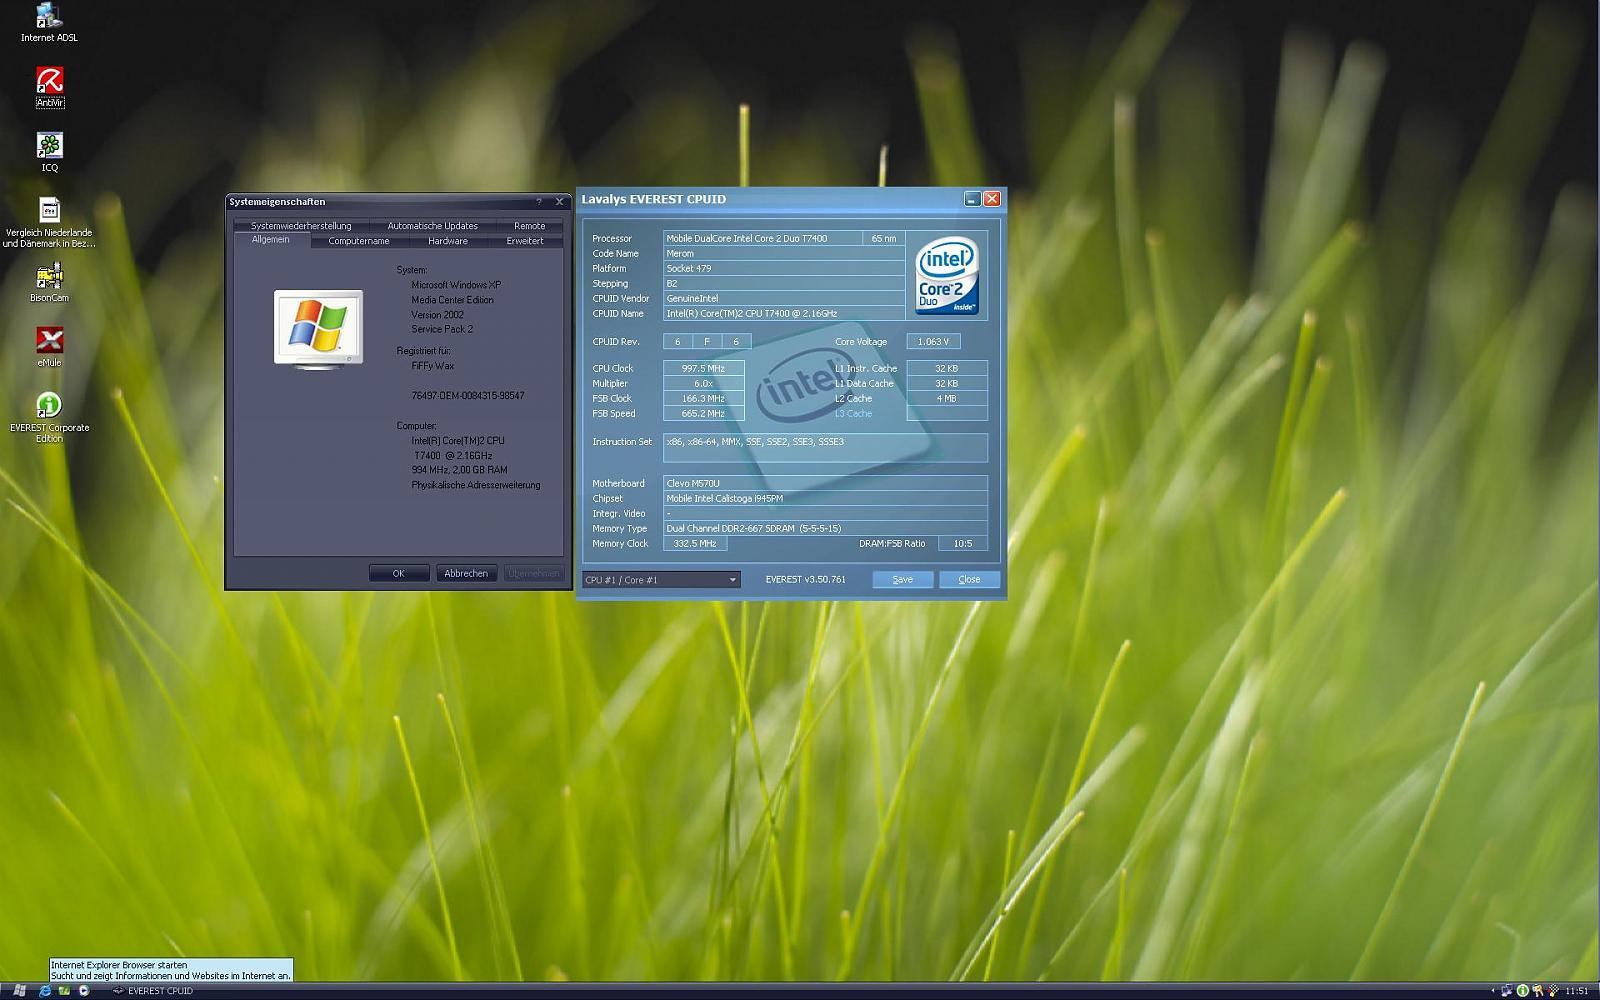Open the ICQ desktop icon
Viewport: 1600px width, 1000px height.
49,152
